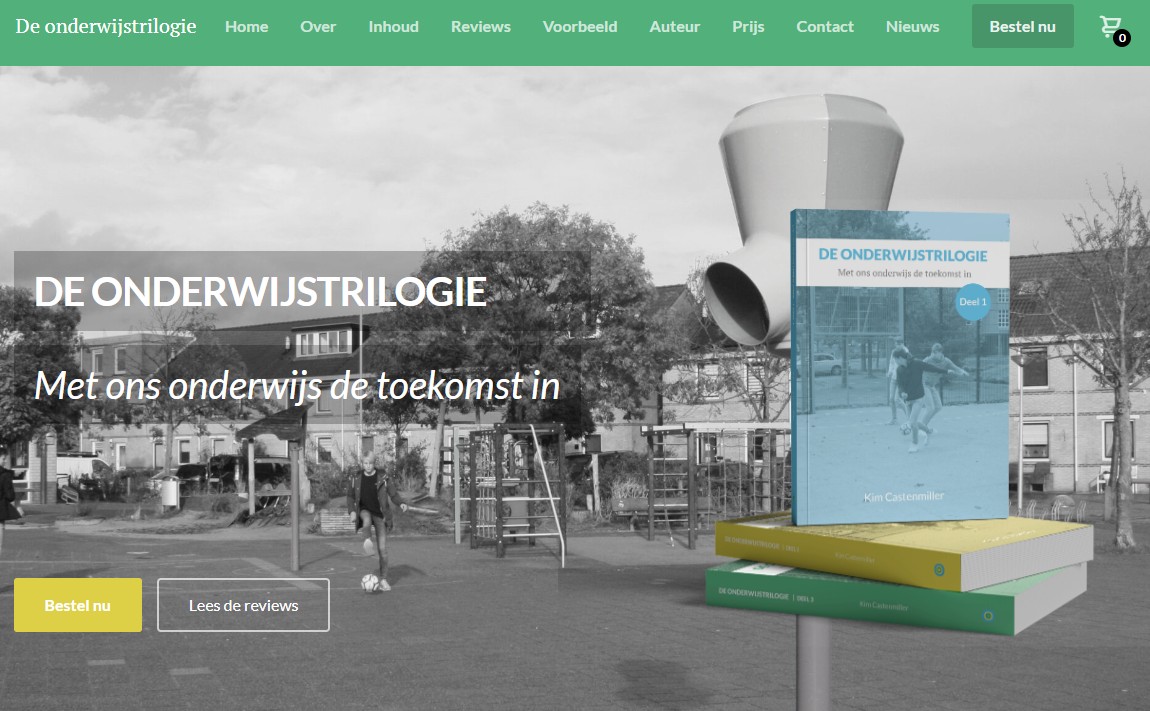
Task: Select Reviews in the navigation bar
Action: [480, 27]
